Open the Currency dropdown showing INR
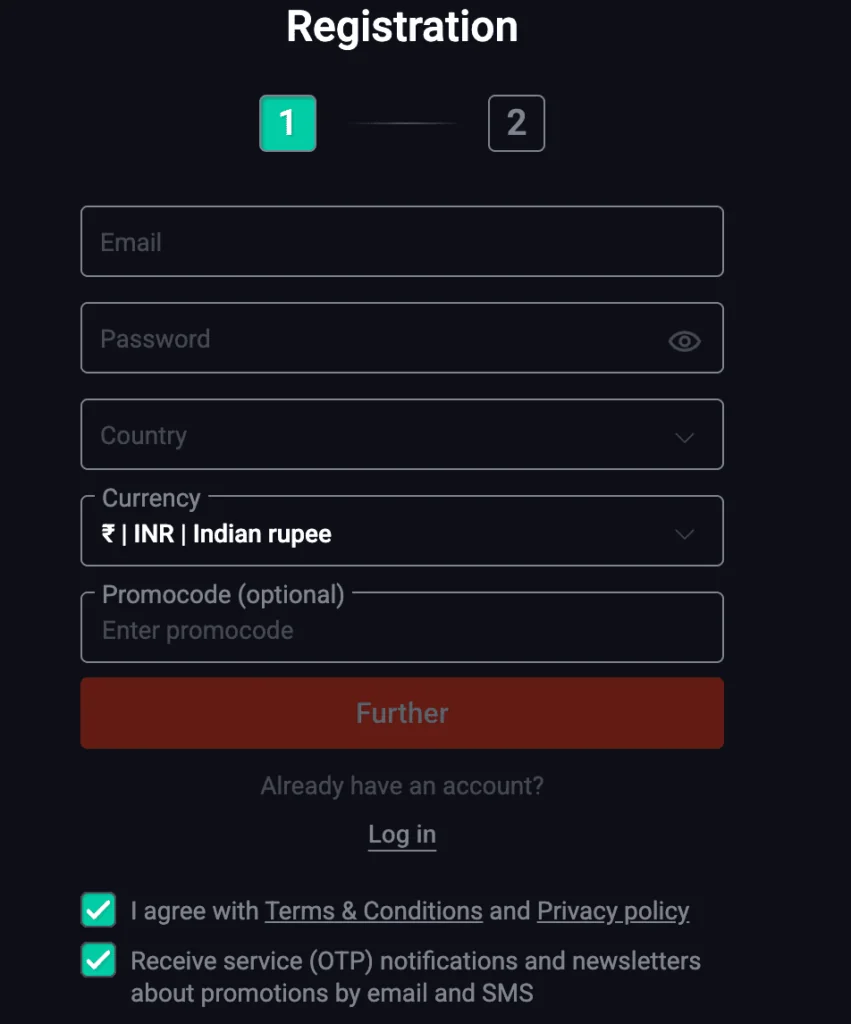Image resolution: width=851 pixels, height=1024 pixels. [400, 531]
